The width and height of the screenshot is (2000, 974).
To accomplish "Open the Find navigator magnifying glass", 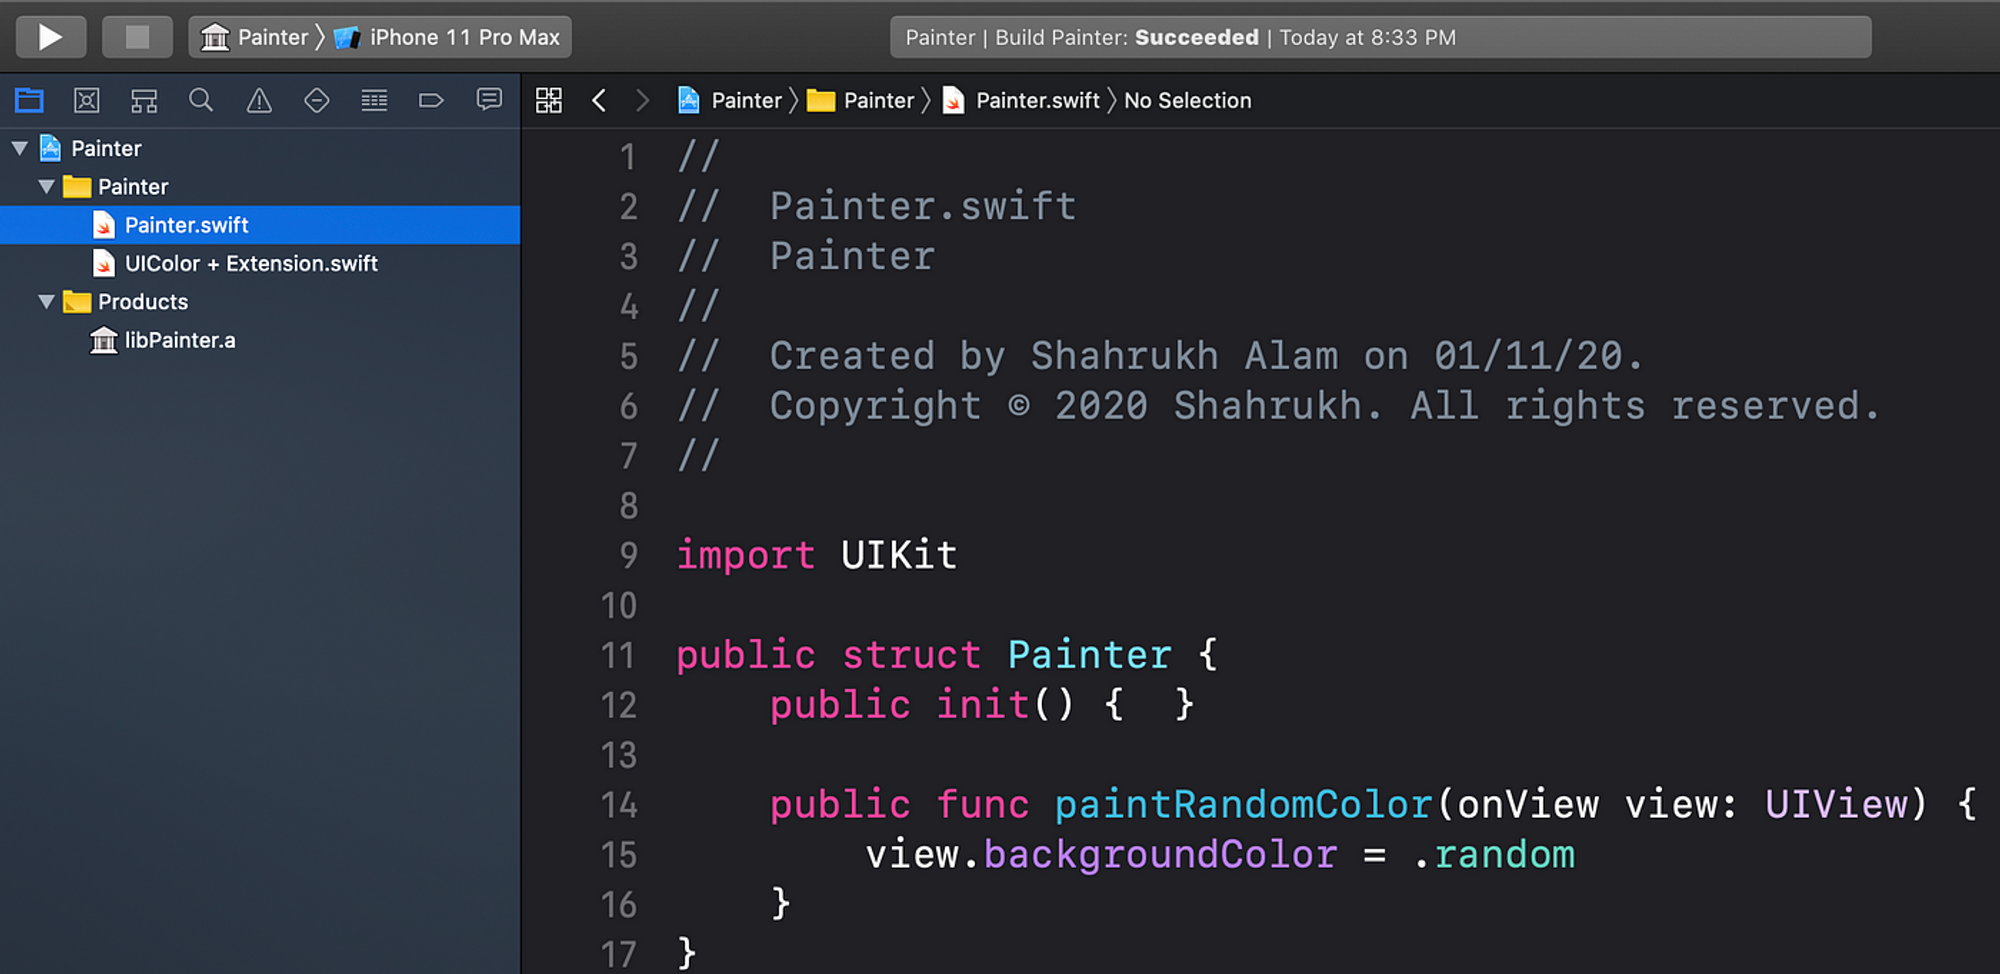I will (x=201, y=100).
